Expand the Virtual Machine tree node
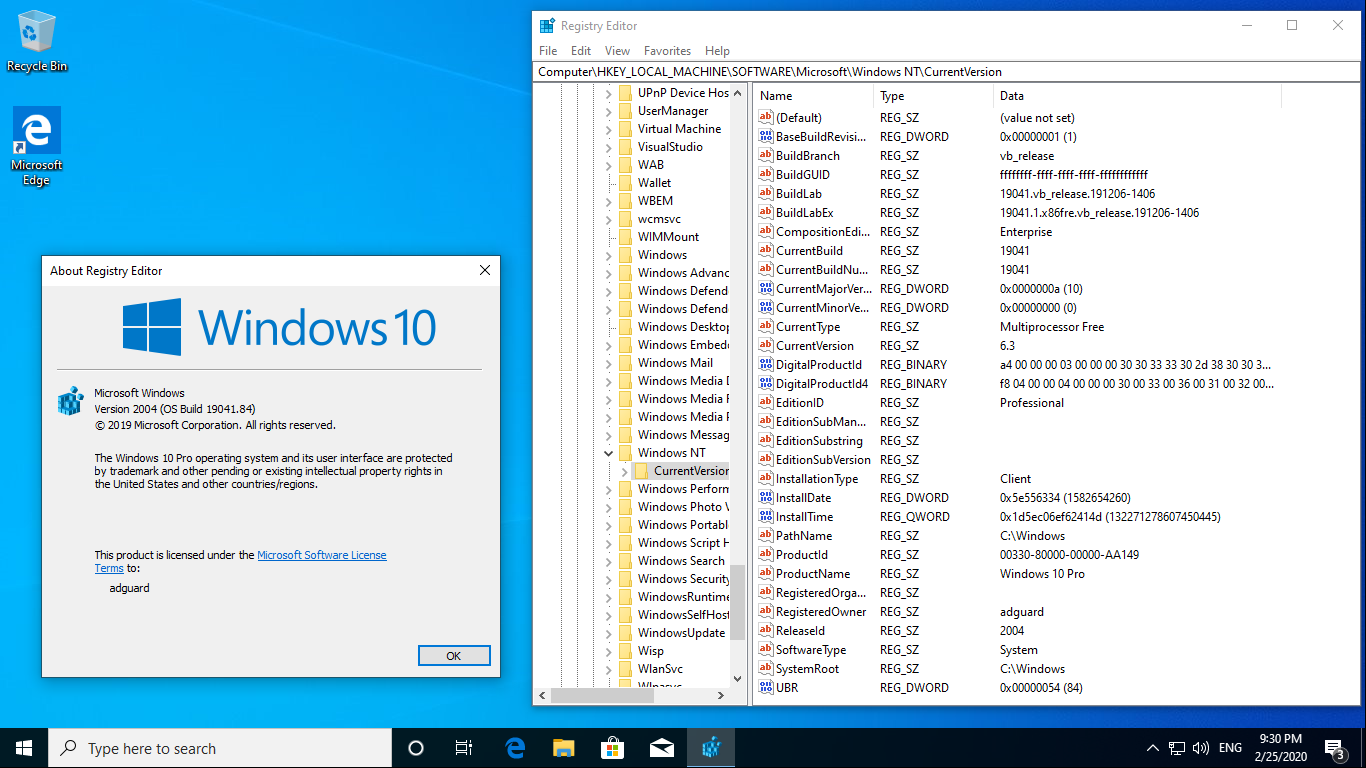1366x768 pixels. 608,129
